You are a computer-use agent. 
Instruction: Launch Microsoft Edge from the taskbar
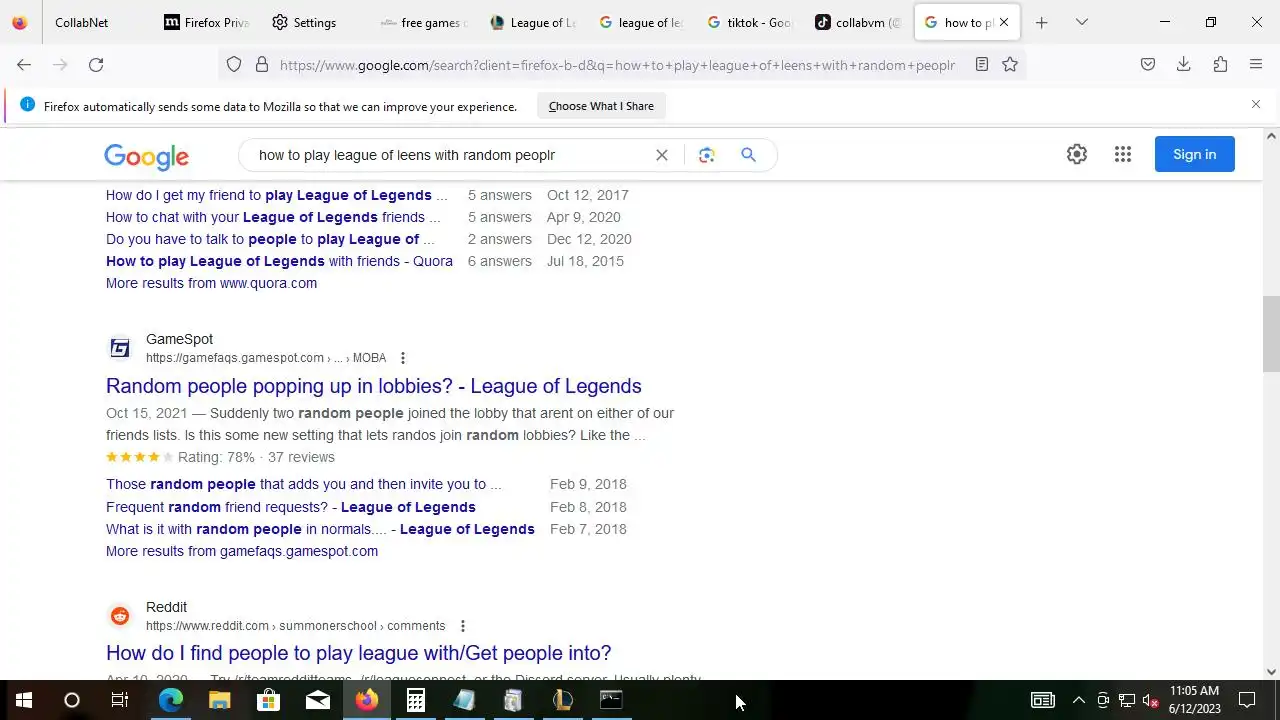[171, 700]
